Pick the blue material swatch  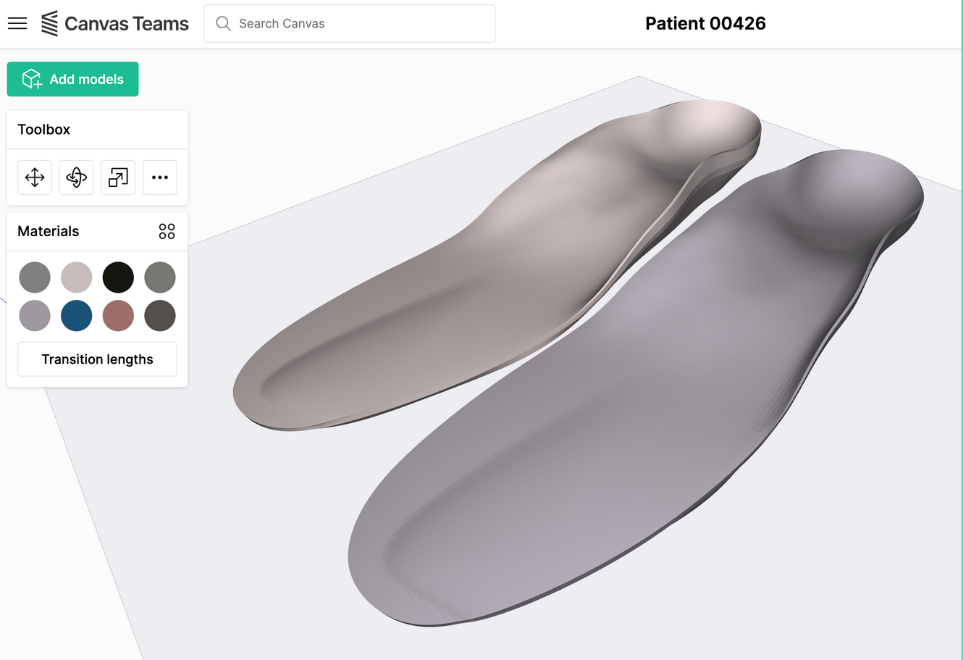(x=76, y=316)
